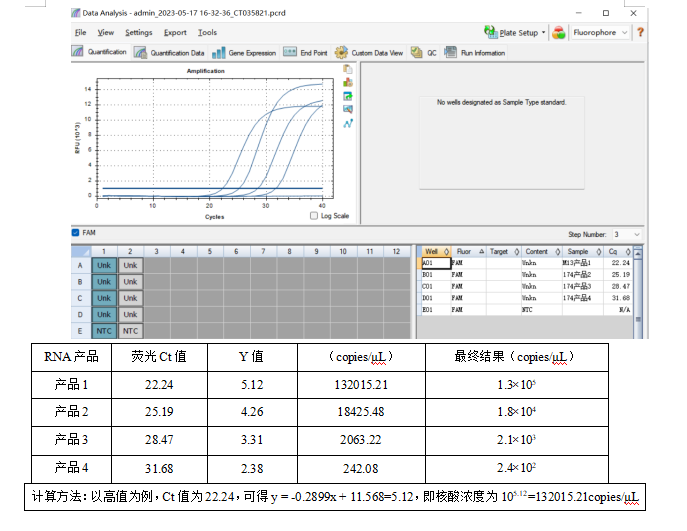The image size is (687, 531).
Task: Select well B1 Unk in plate
Action: tap(104, 282)
